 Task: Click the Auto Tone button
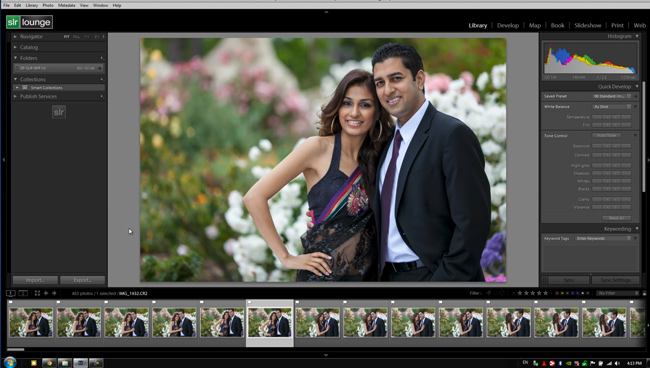coord(606,136)
